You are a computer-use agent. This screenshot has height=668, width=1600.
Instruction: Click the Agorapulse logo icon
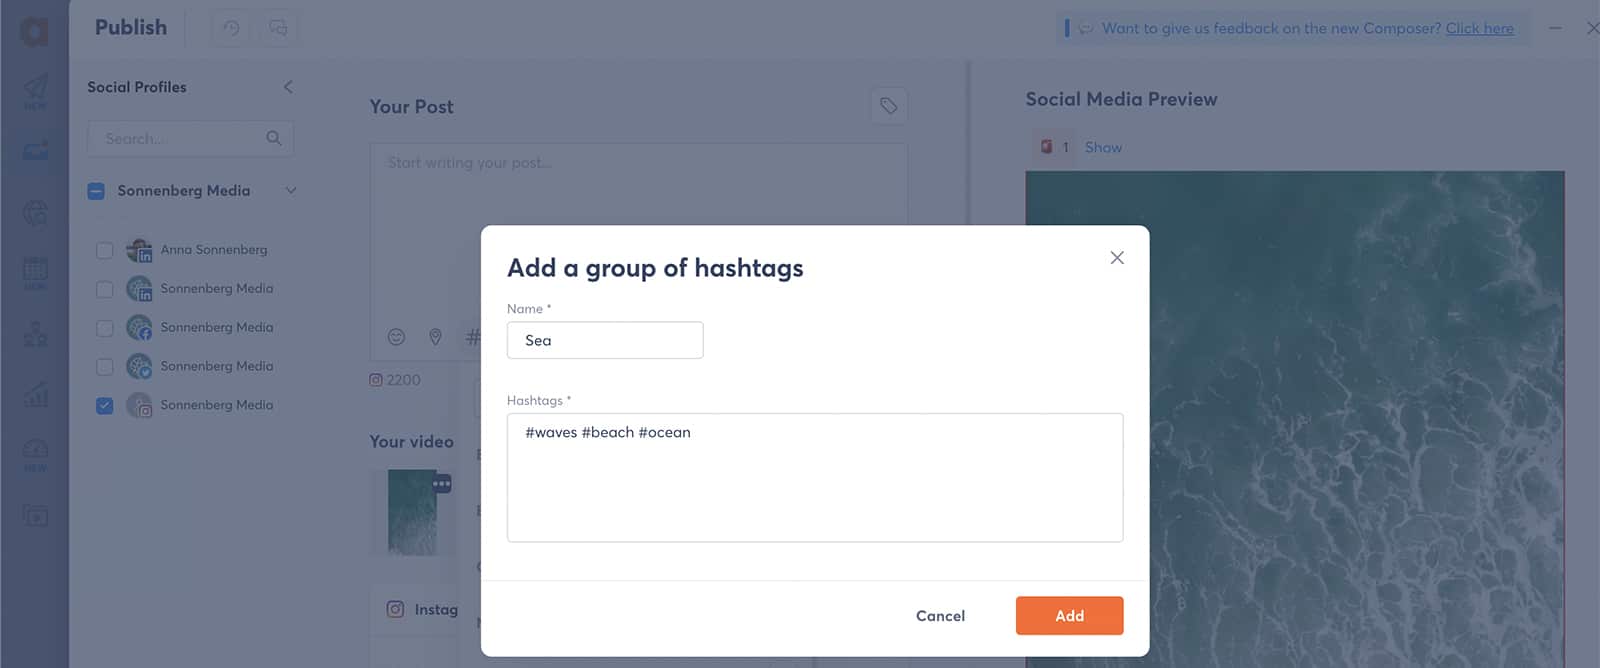pyautogui.click(x=34, y=31)
